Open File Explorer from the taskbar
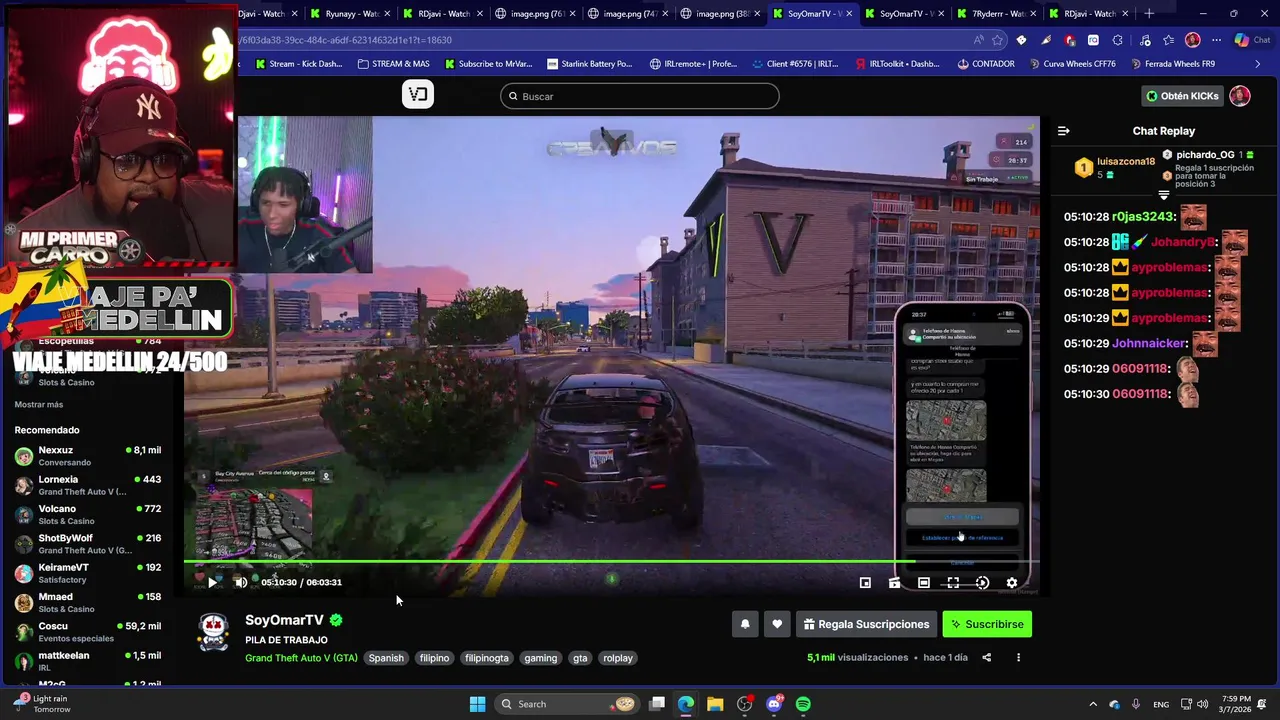 click(715, 704)
